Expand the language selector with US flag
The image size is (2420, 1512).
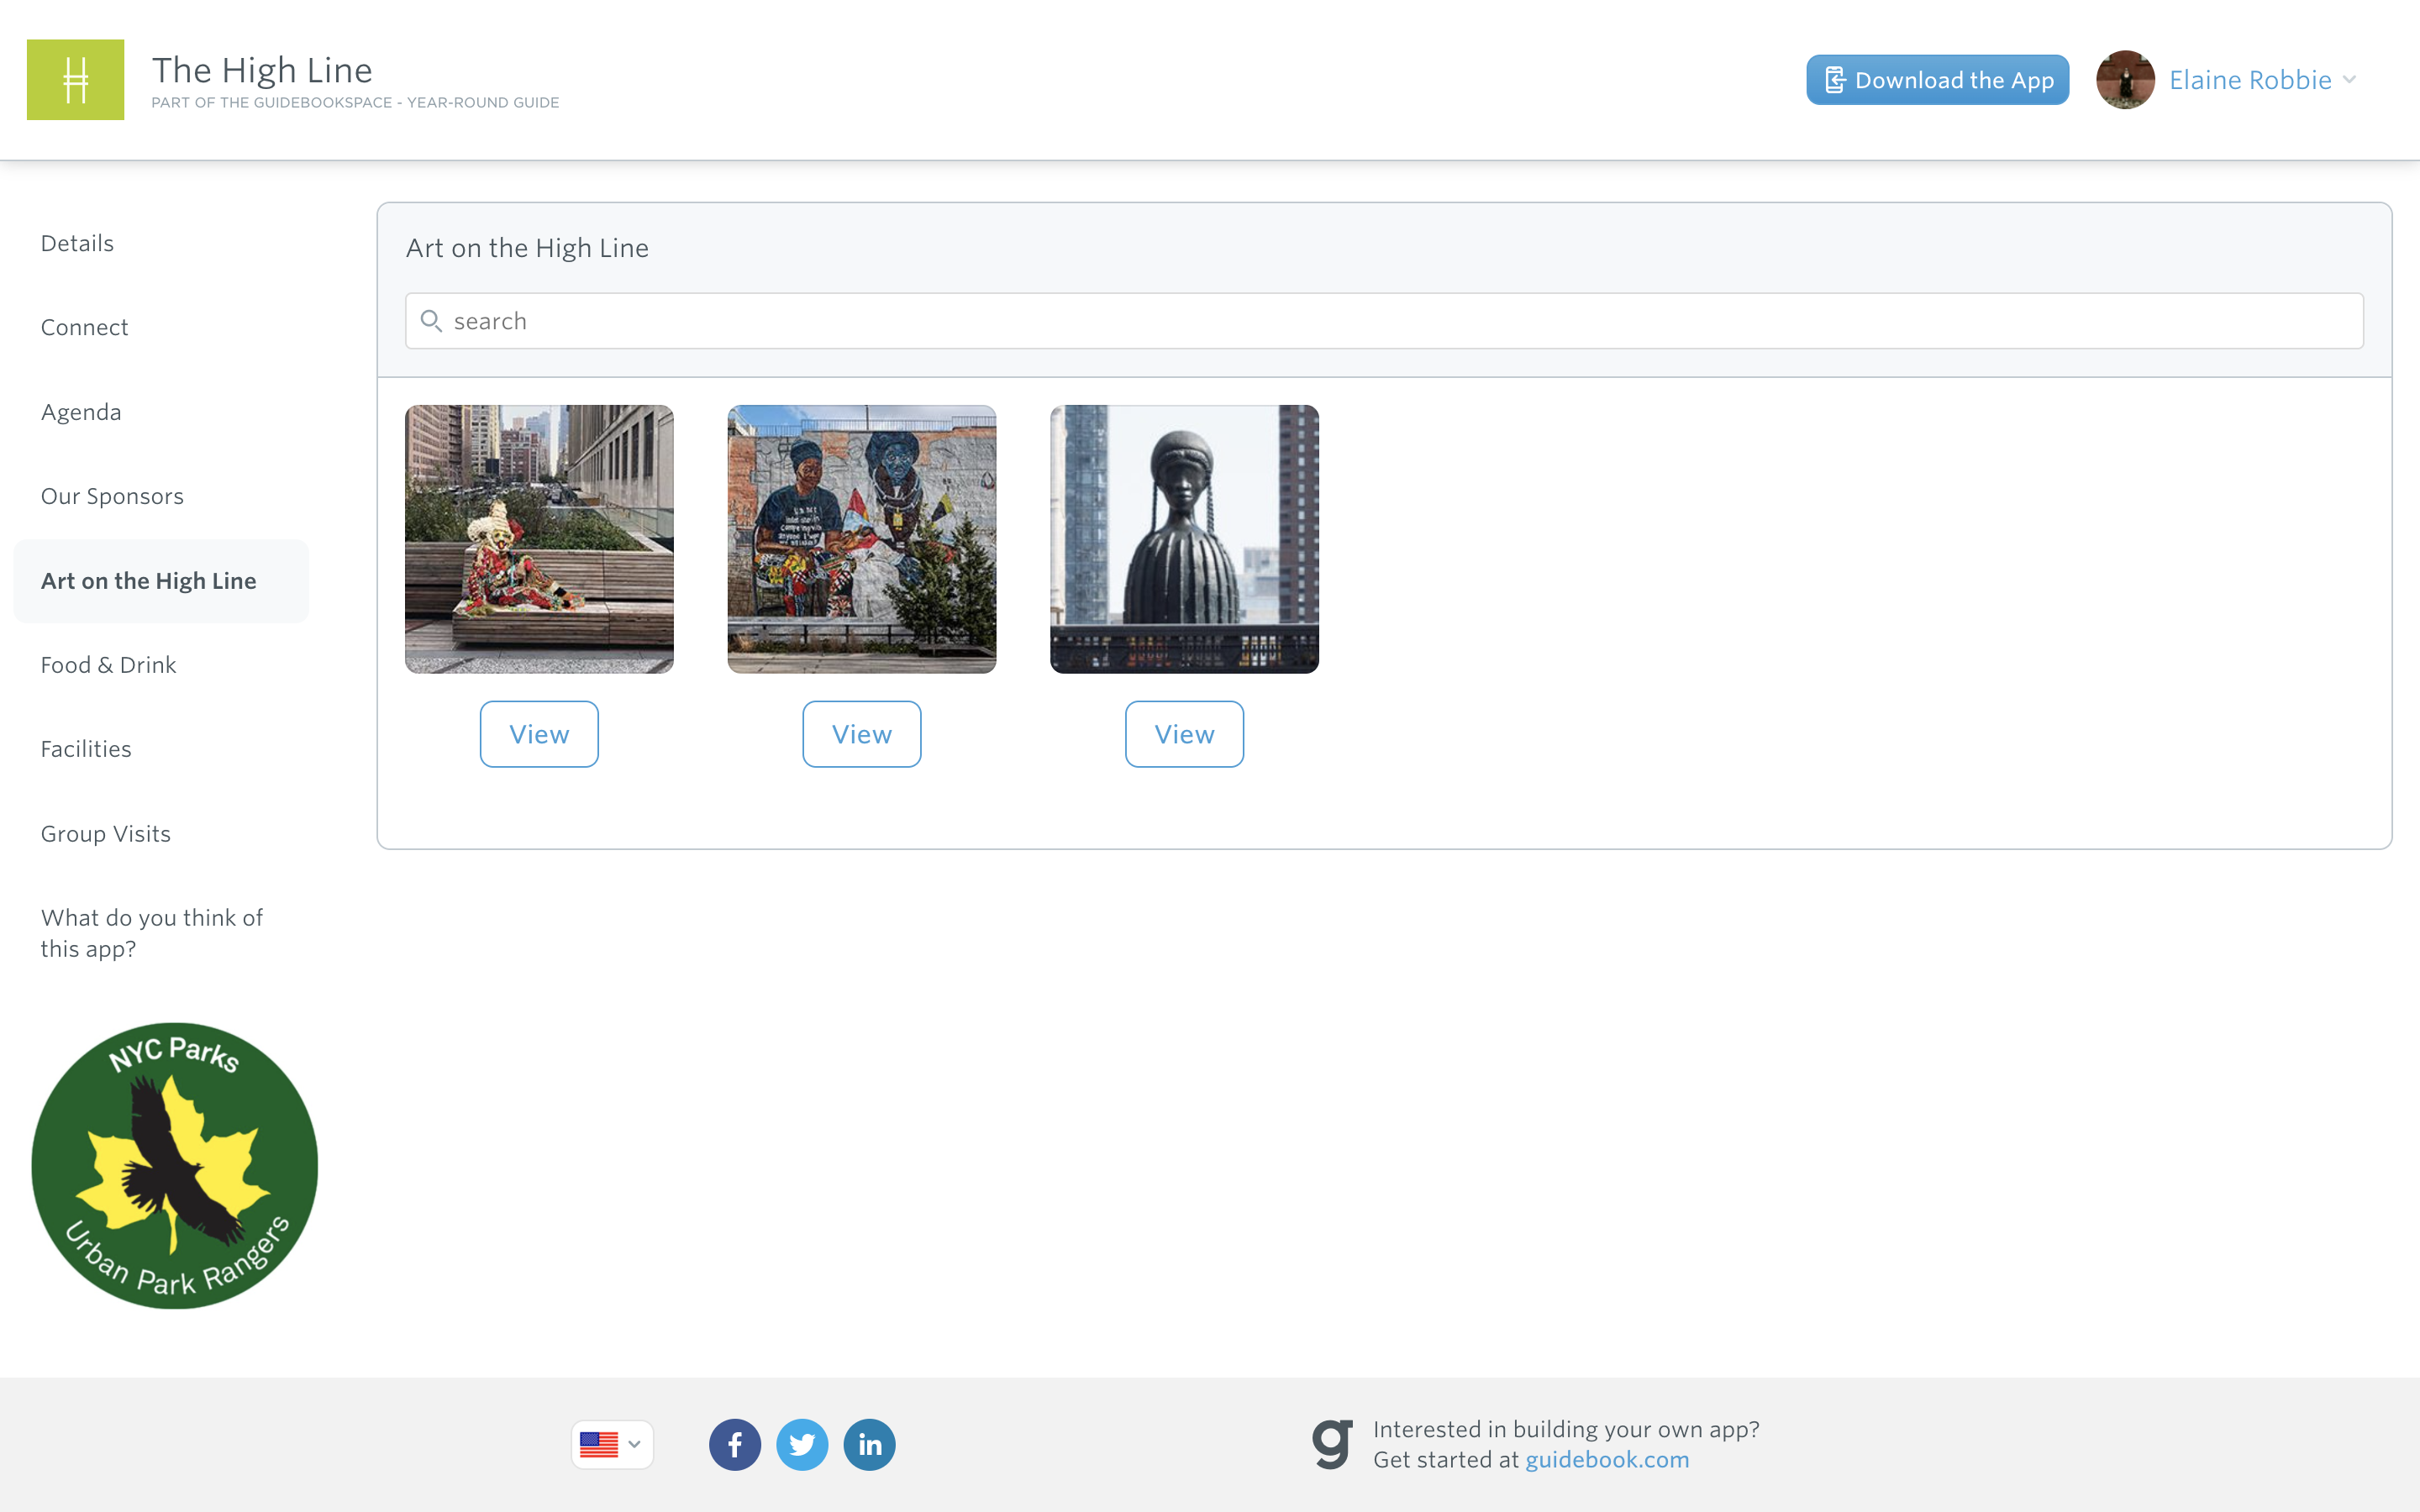pos(611,1444)
